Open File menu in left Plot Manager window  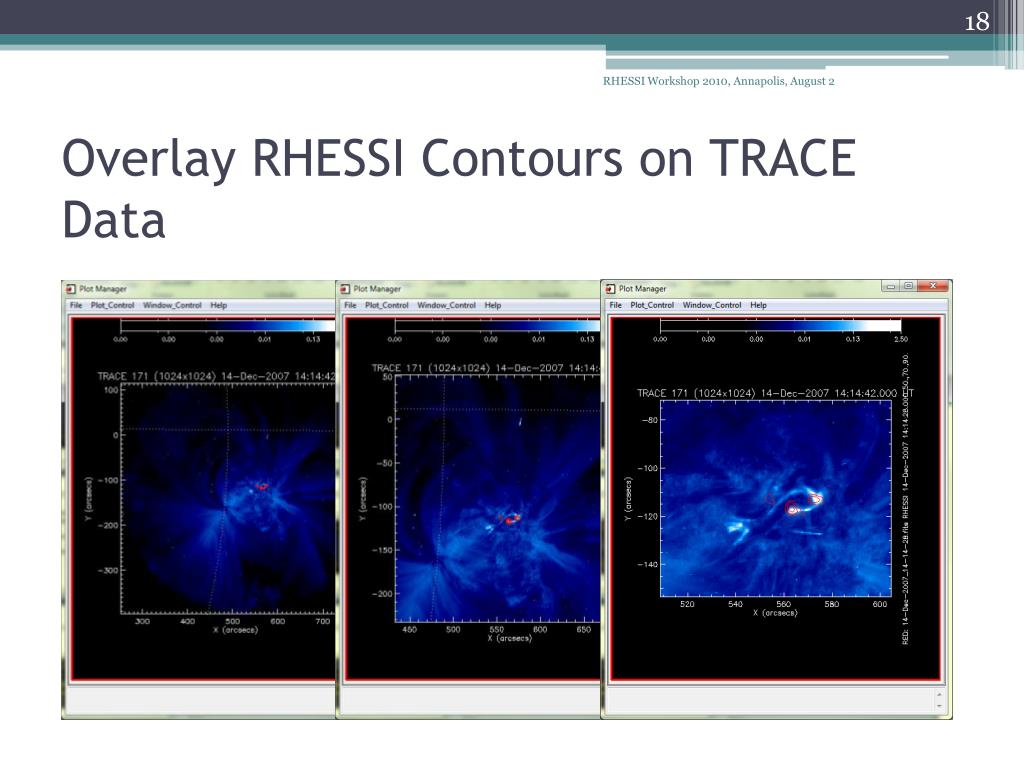[x=76, y=306]
